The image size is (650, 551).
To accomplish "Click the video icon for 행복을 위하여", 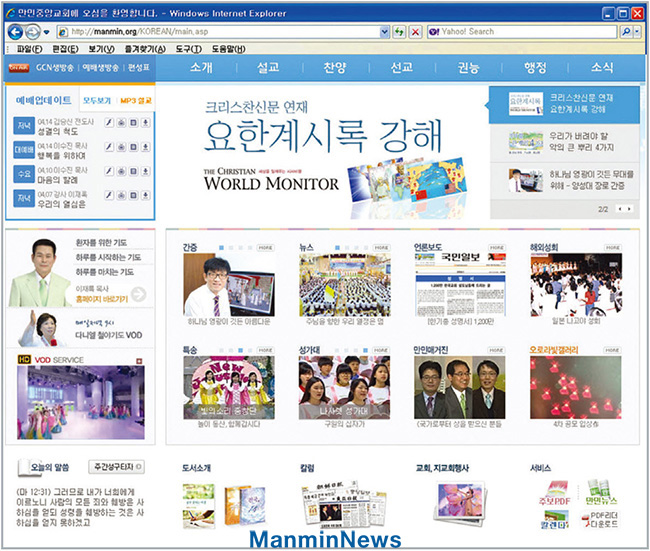I will (121, 147).
